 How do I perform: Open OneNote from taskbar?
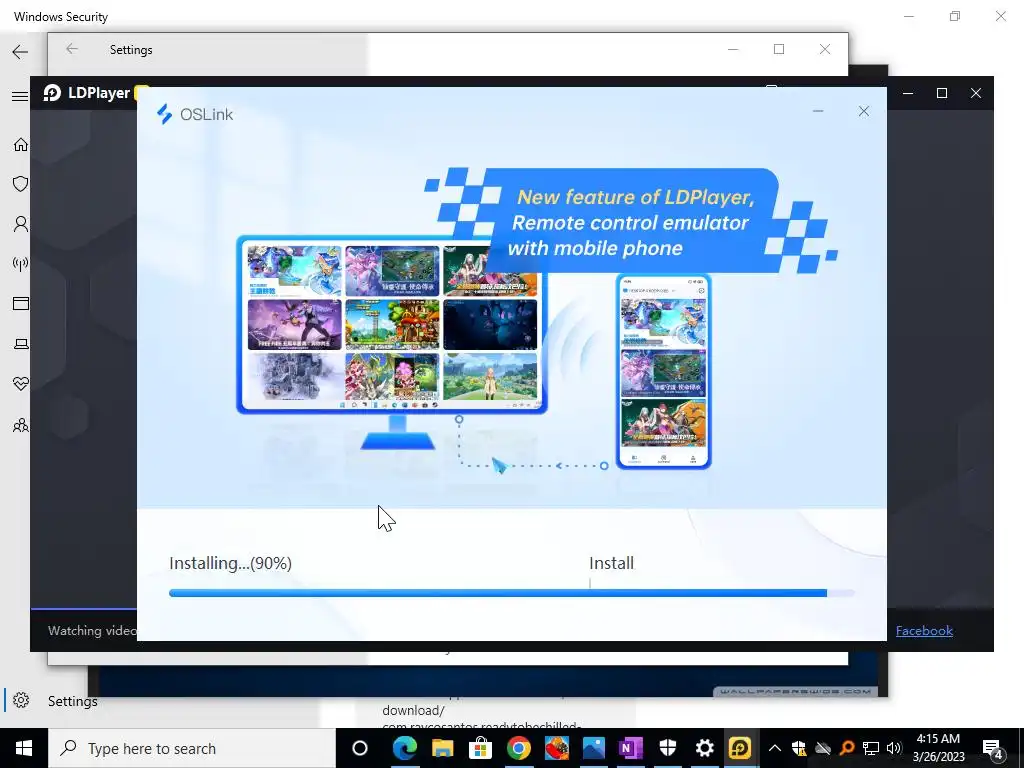coord(630,748)
